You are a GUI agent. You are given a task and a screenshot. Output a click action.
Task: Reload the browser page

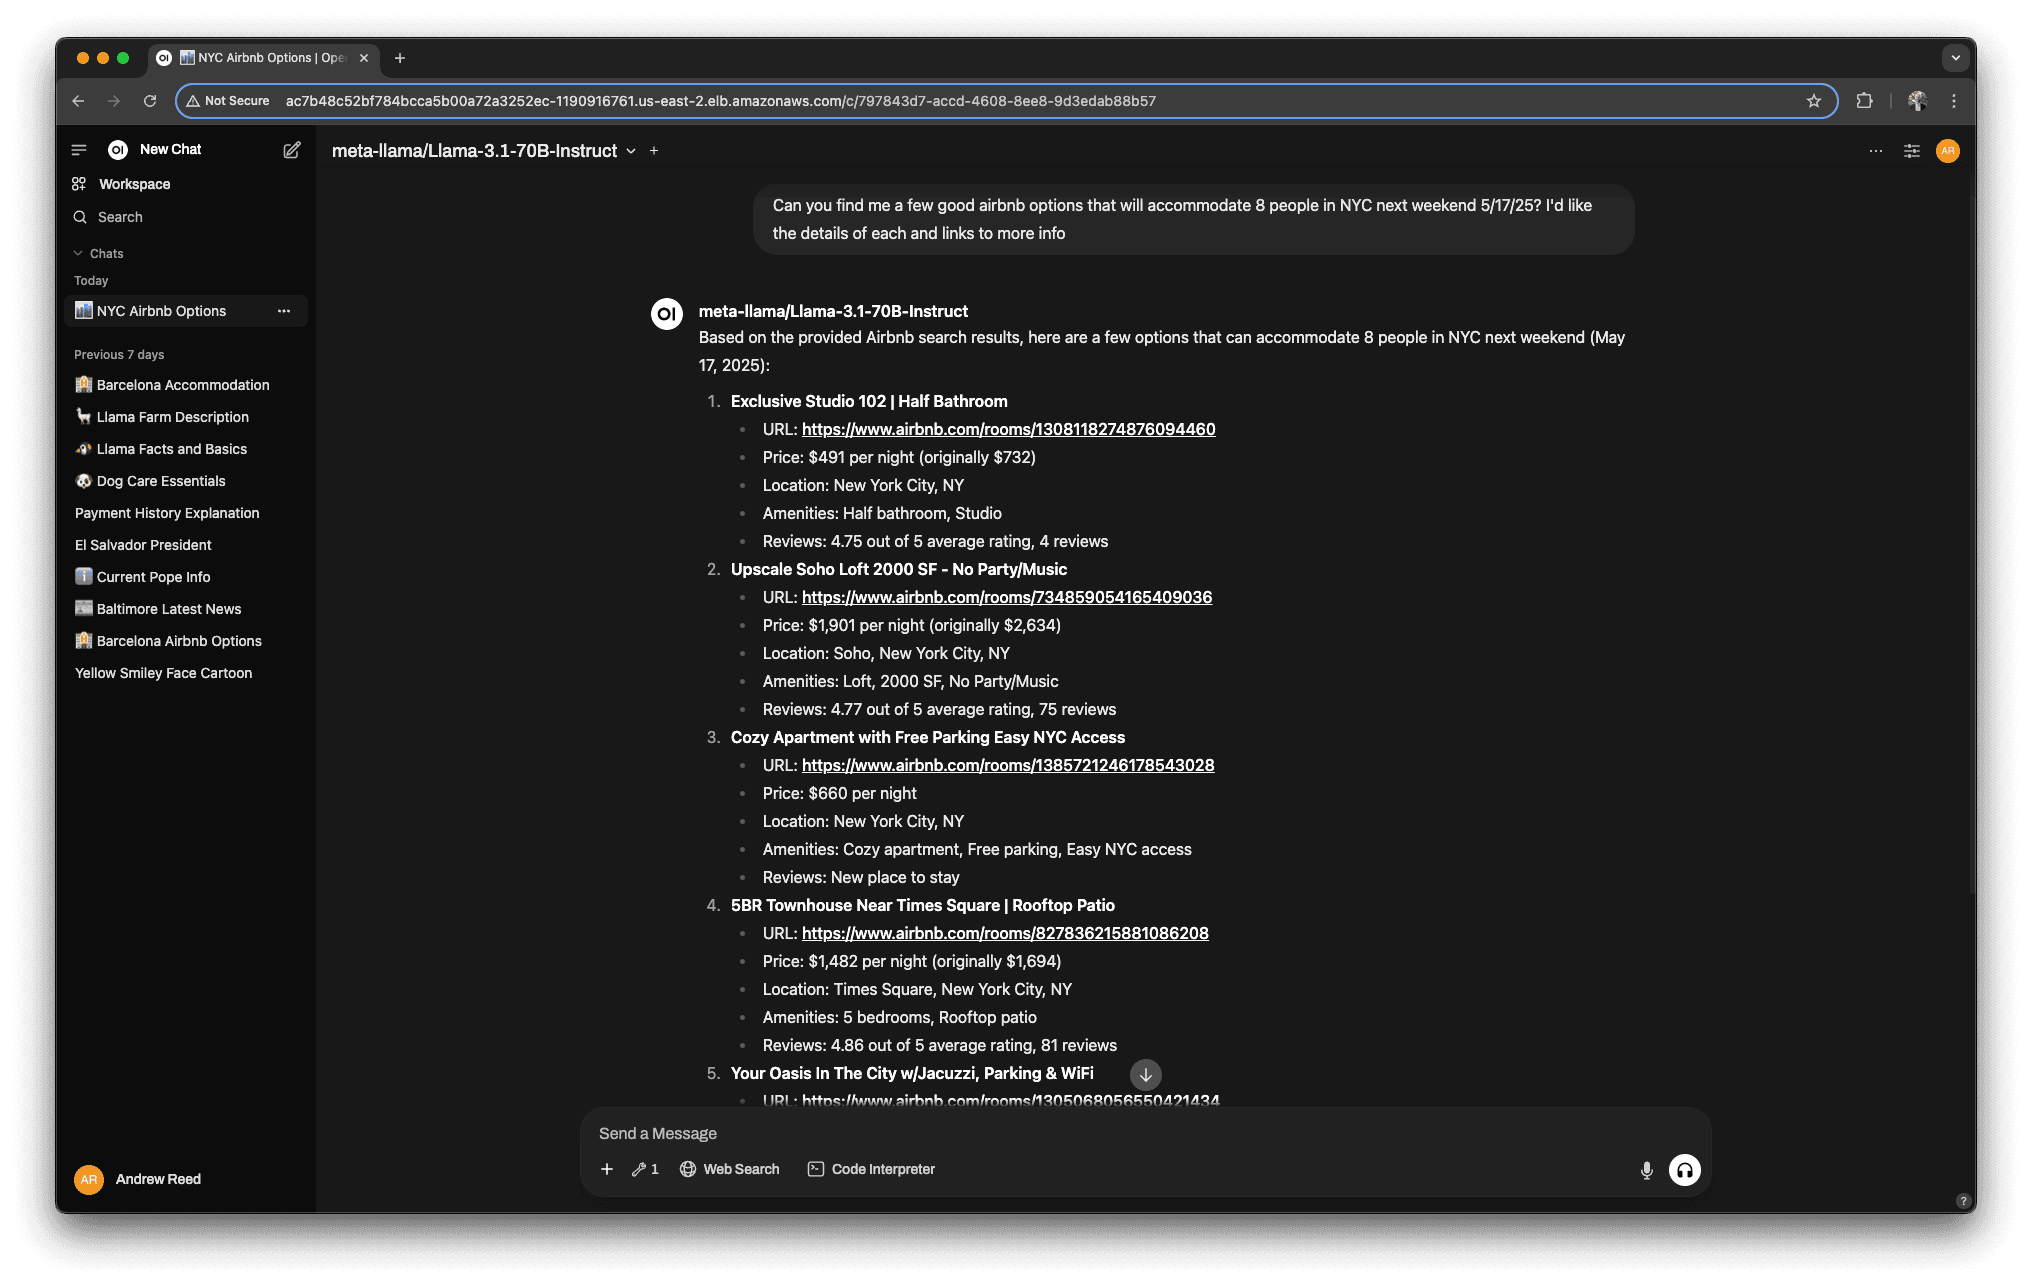(x=150, y=101)
